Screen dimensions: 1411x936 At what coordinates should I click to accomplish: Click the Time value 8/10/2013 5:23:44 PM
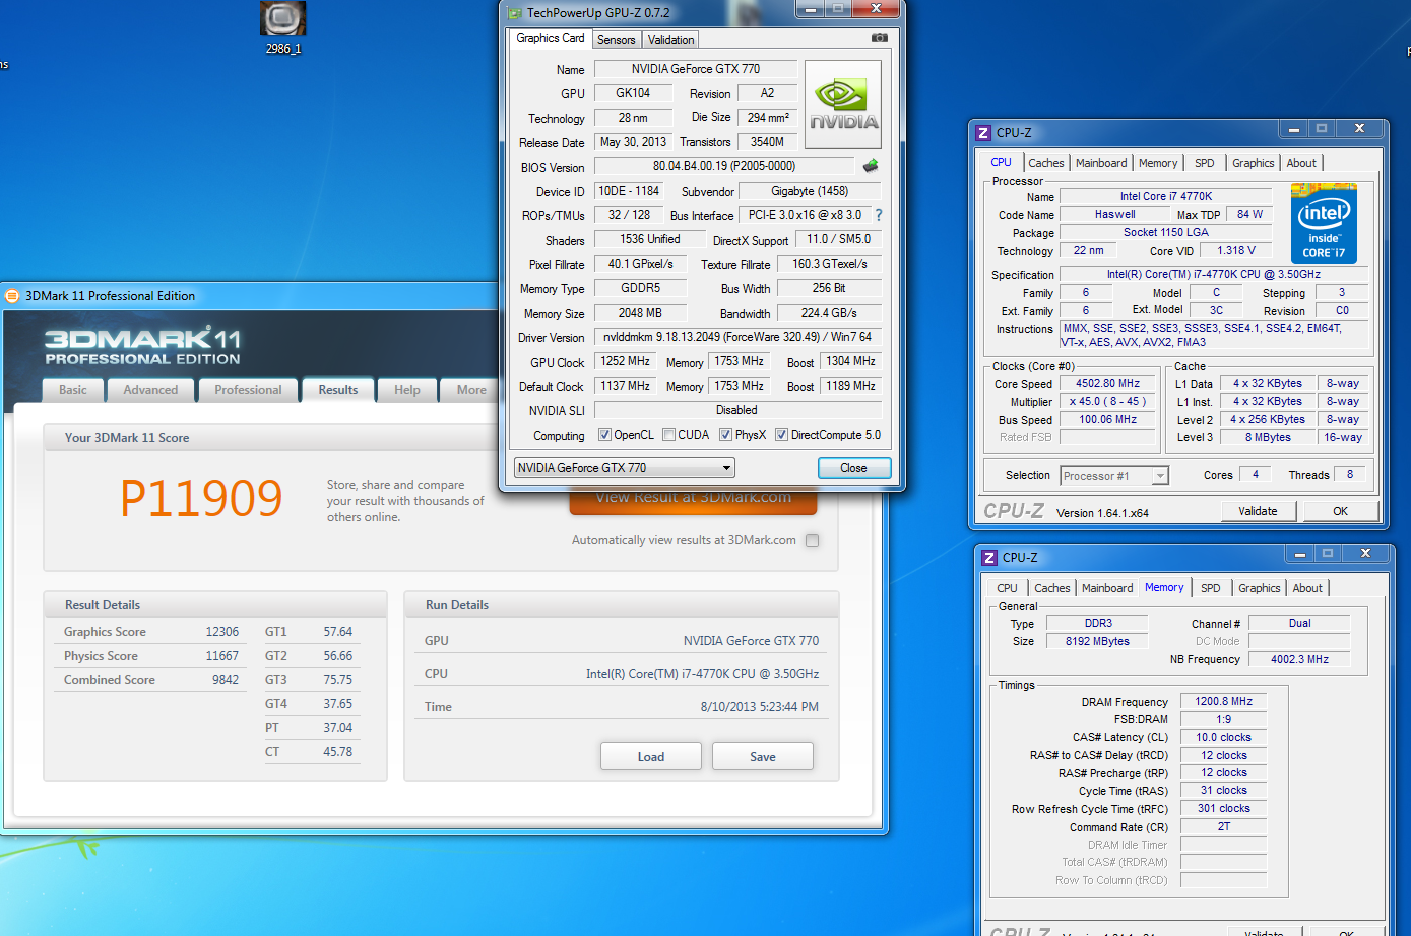(759, 707)
